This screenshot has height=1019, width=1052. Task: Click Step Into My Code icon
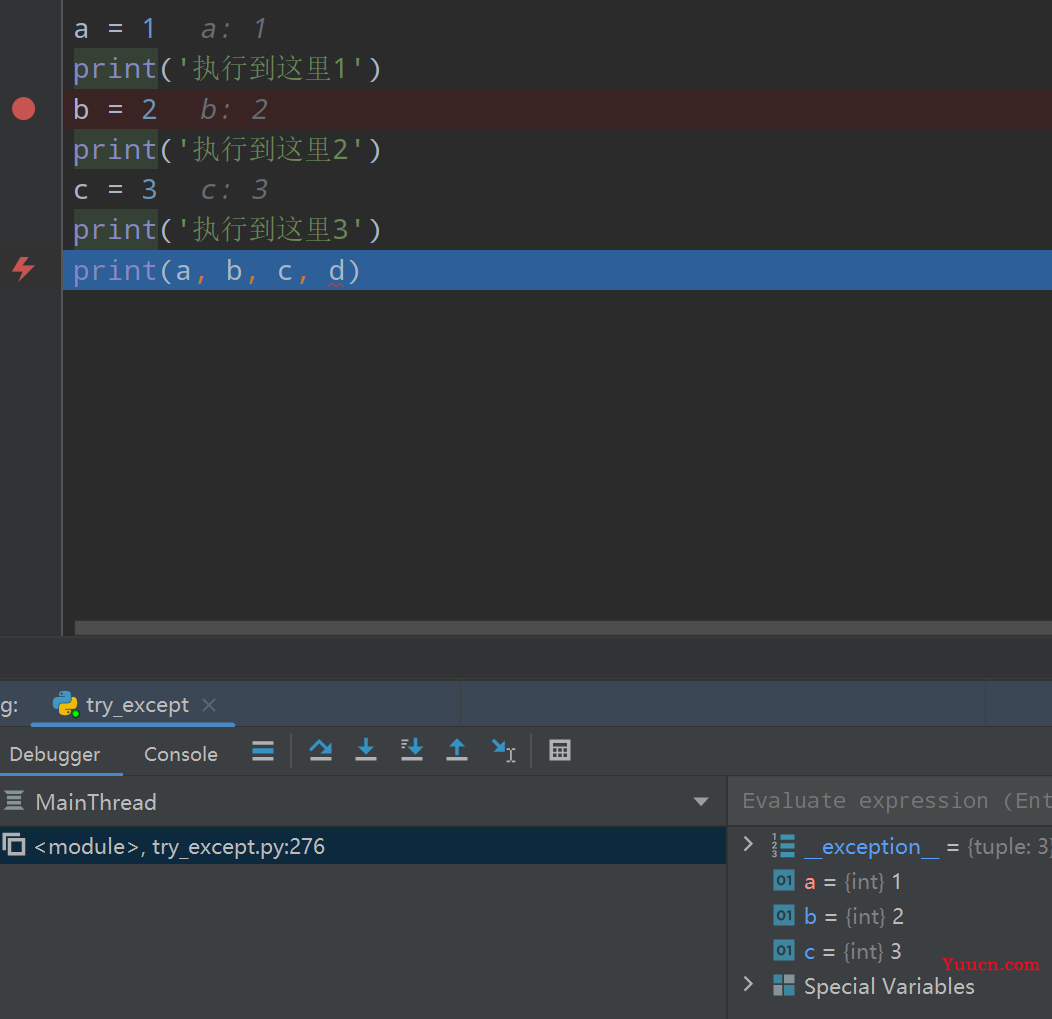(411, 750)
